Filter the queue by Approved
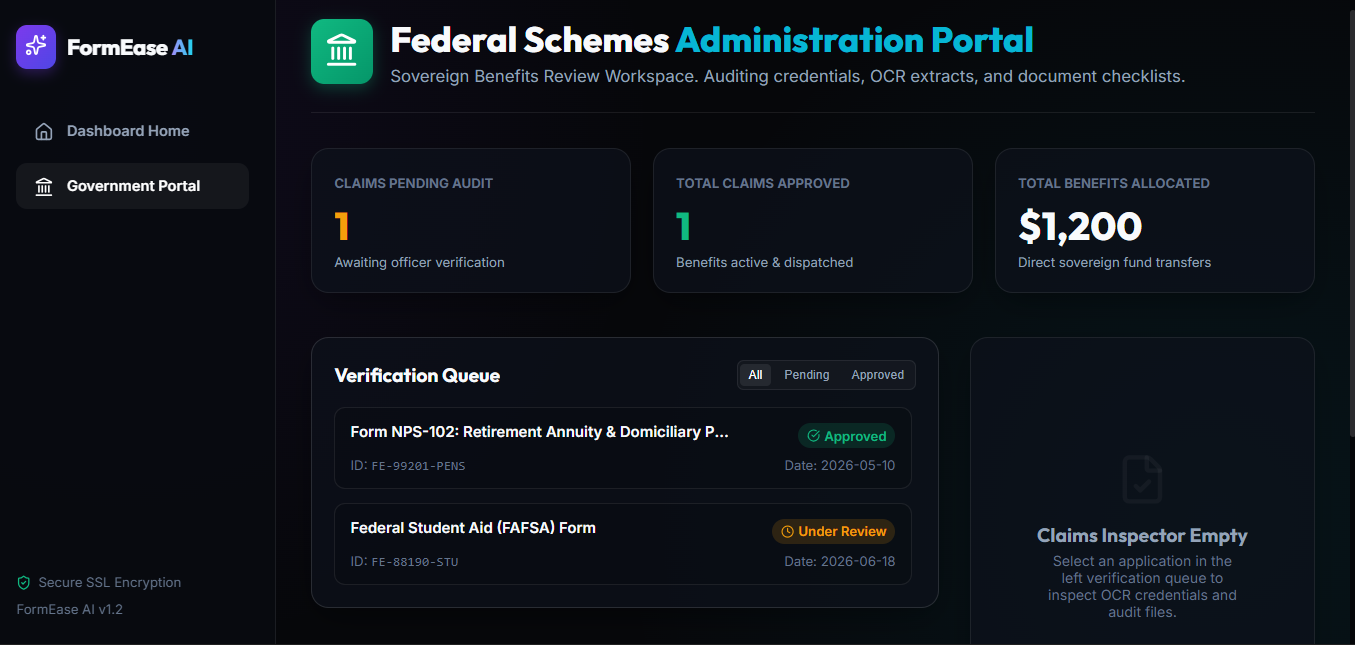 (x=877, y=375)
